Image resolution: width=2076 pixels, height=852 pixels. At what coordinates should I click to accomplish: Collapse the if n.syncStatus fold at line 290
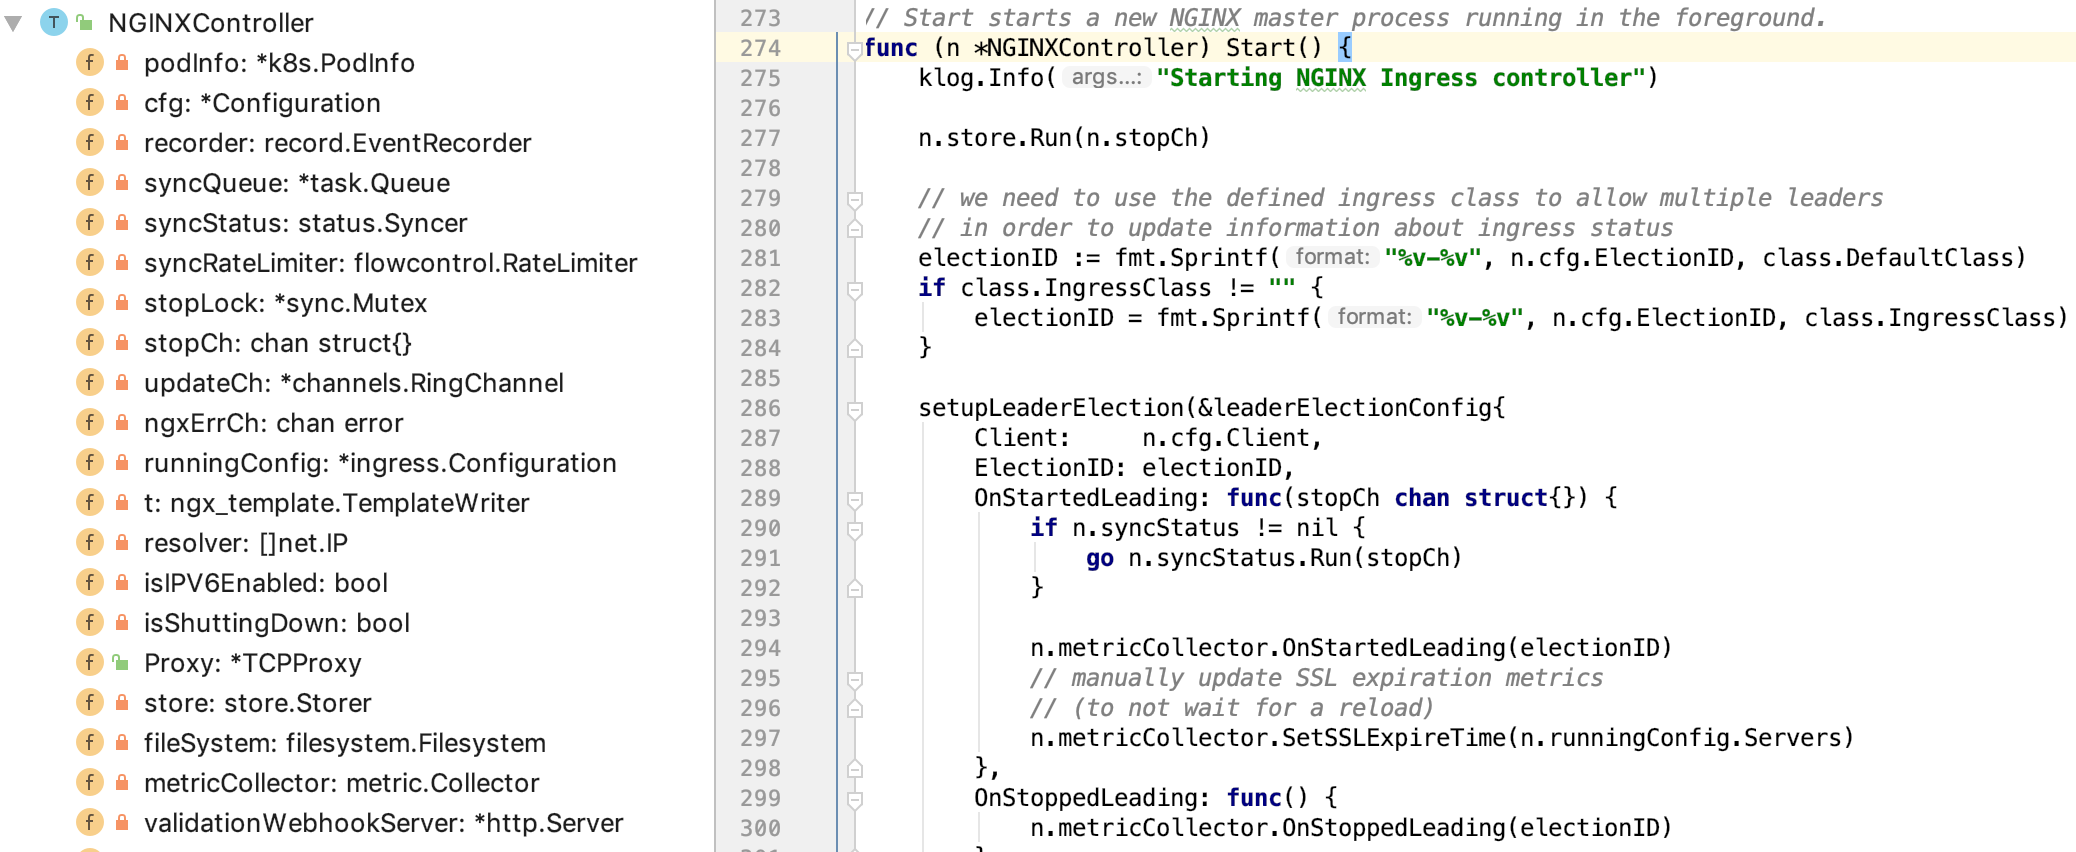coord(854,529)
